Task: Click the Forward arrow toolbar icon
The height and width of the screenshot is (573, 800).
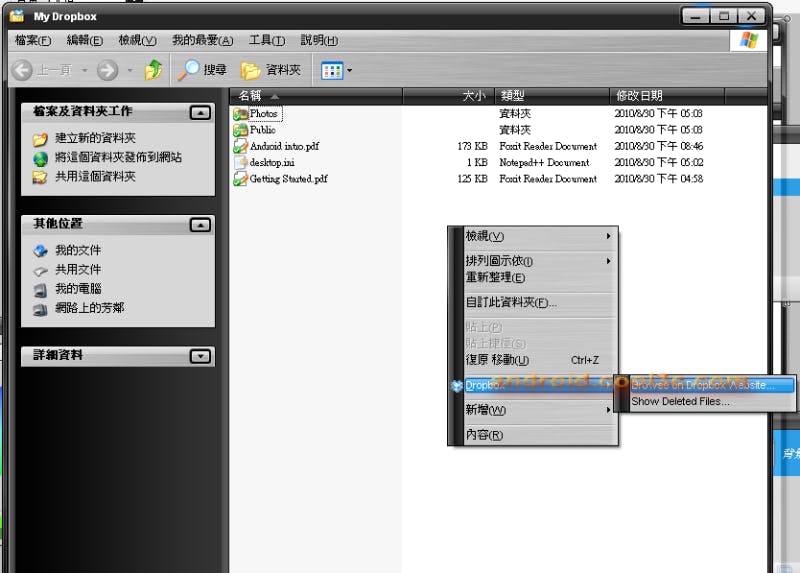Action: click(x=108, y=70)
